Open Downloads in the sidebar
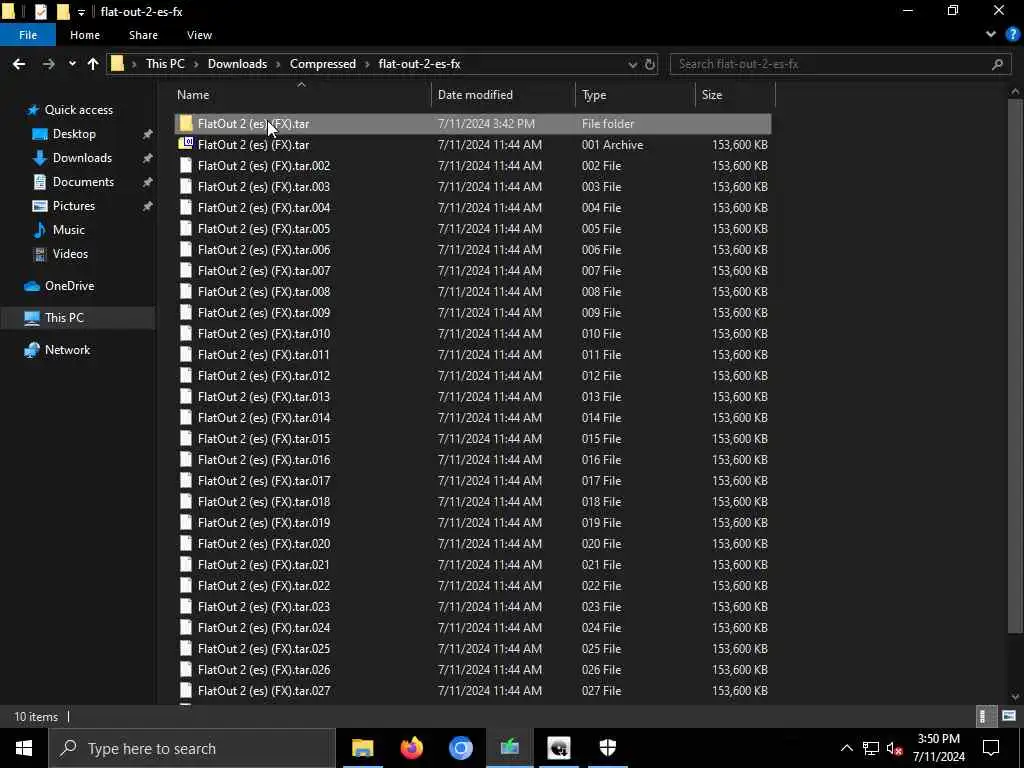 click(x=82, y=158)
